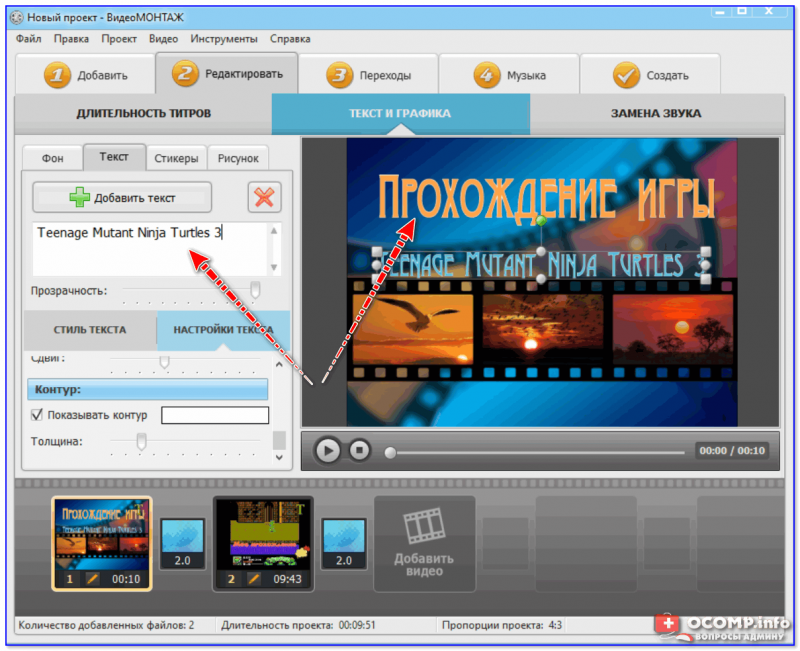Open the Настройки текста tab
800x651 pixels.
coord(223,330)
